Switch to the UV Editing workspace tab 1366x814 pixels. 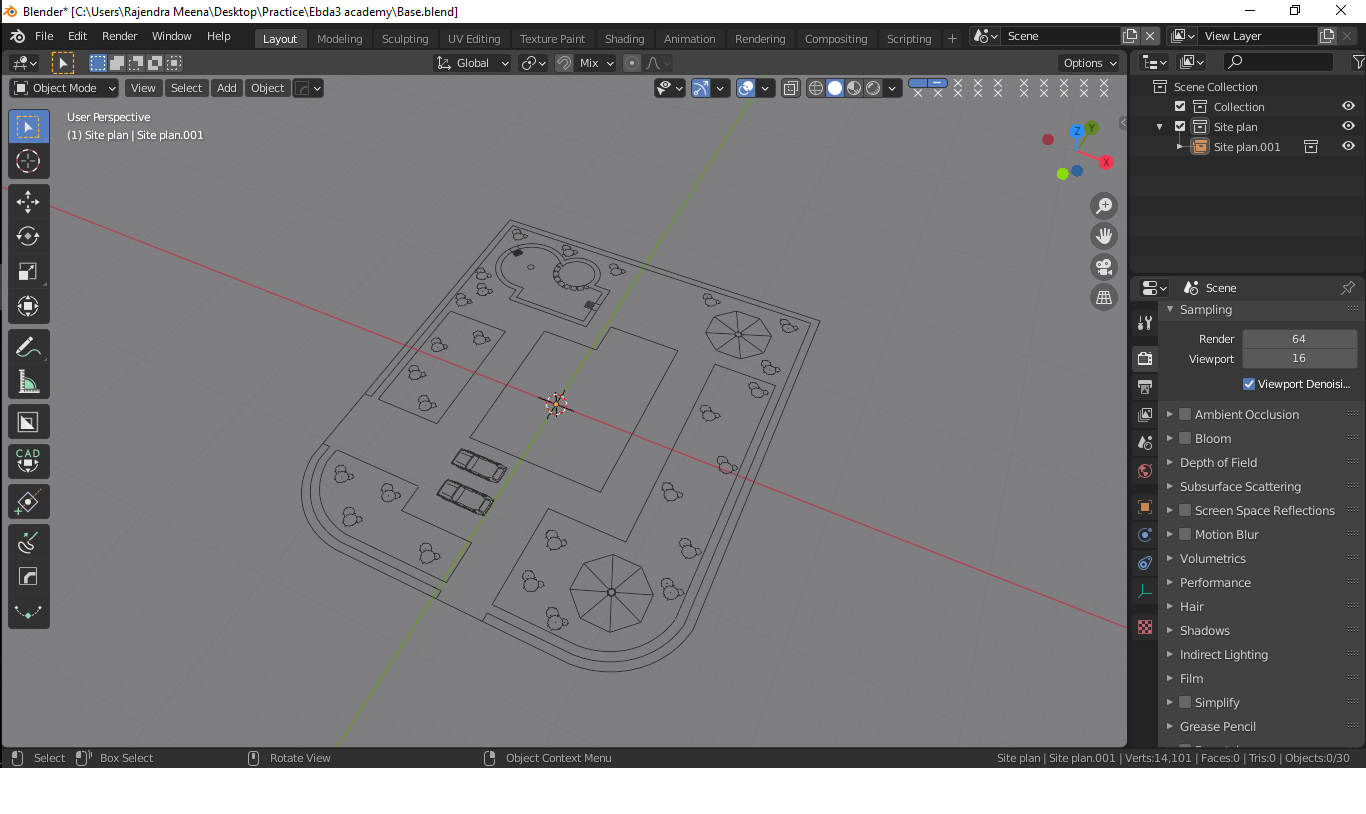[474, 39]
